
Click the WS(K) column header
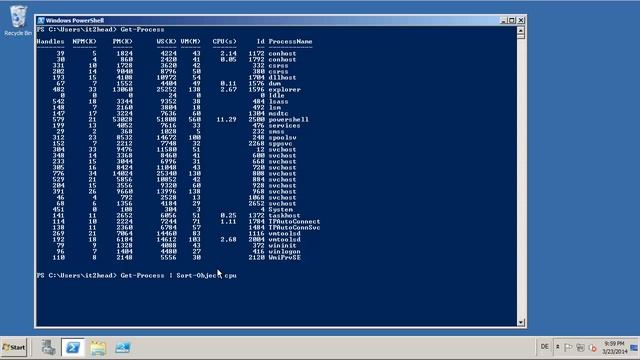[x=167, y=42]
